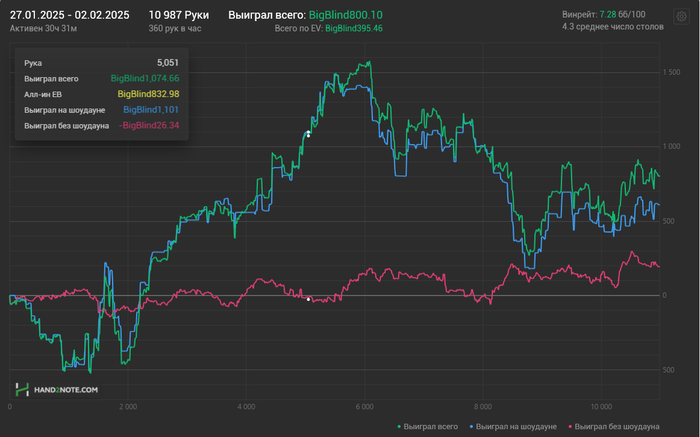Click the white marker on the red line
Screen dimensions: 700x437
[308, 299]
